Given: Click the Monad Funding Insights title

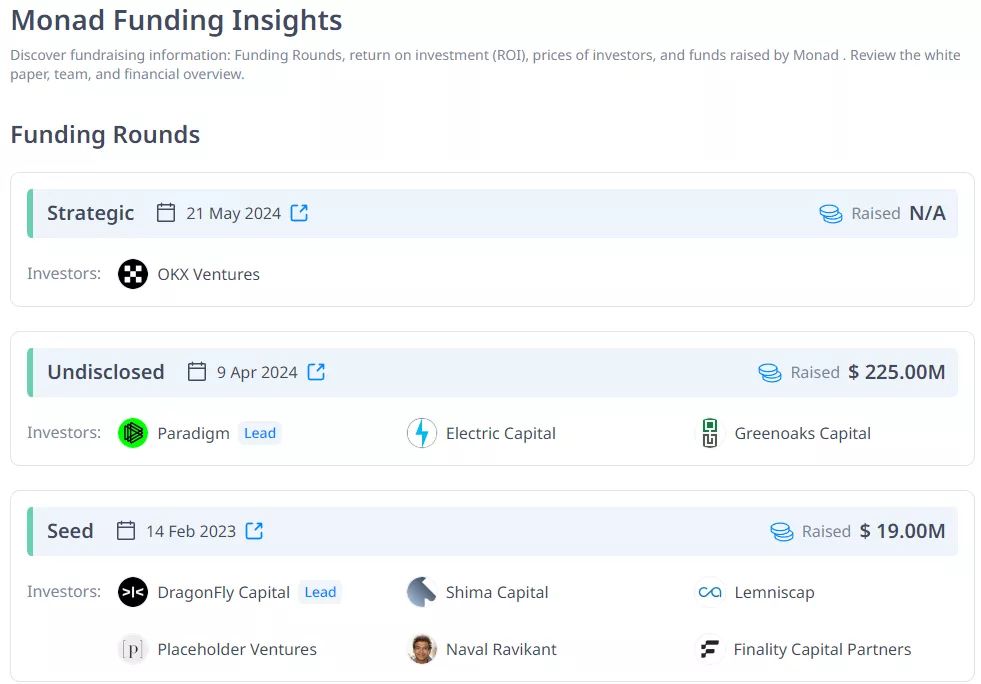Looking at the screenshot, I should (175, 20).
